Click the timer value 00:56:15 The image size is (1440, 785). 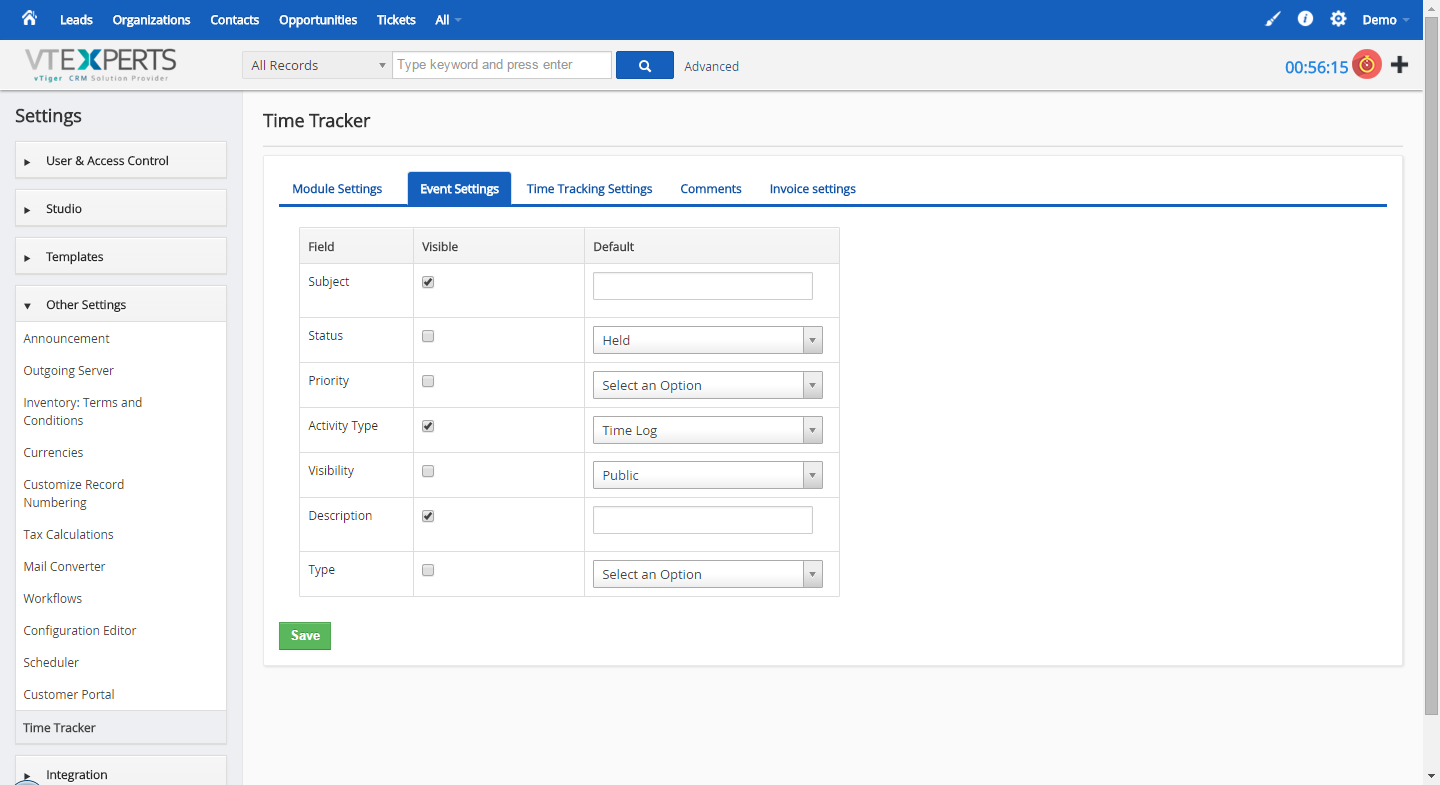[x=1316, y=67]
